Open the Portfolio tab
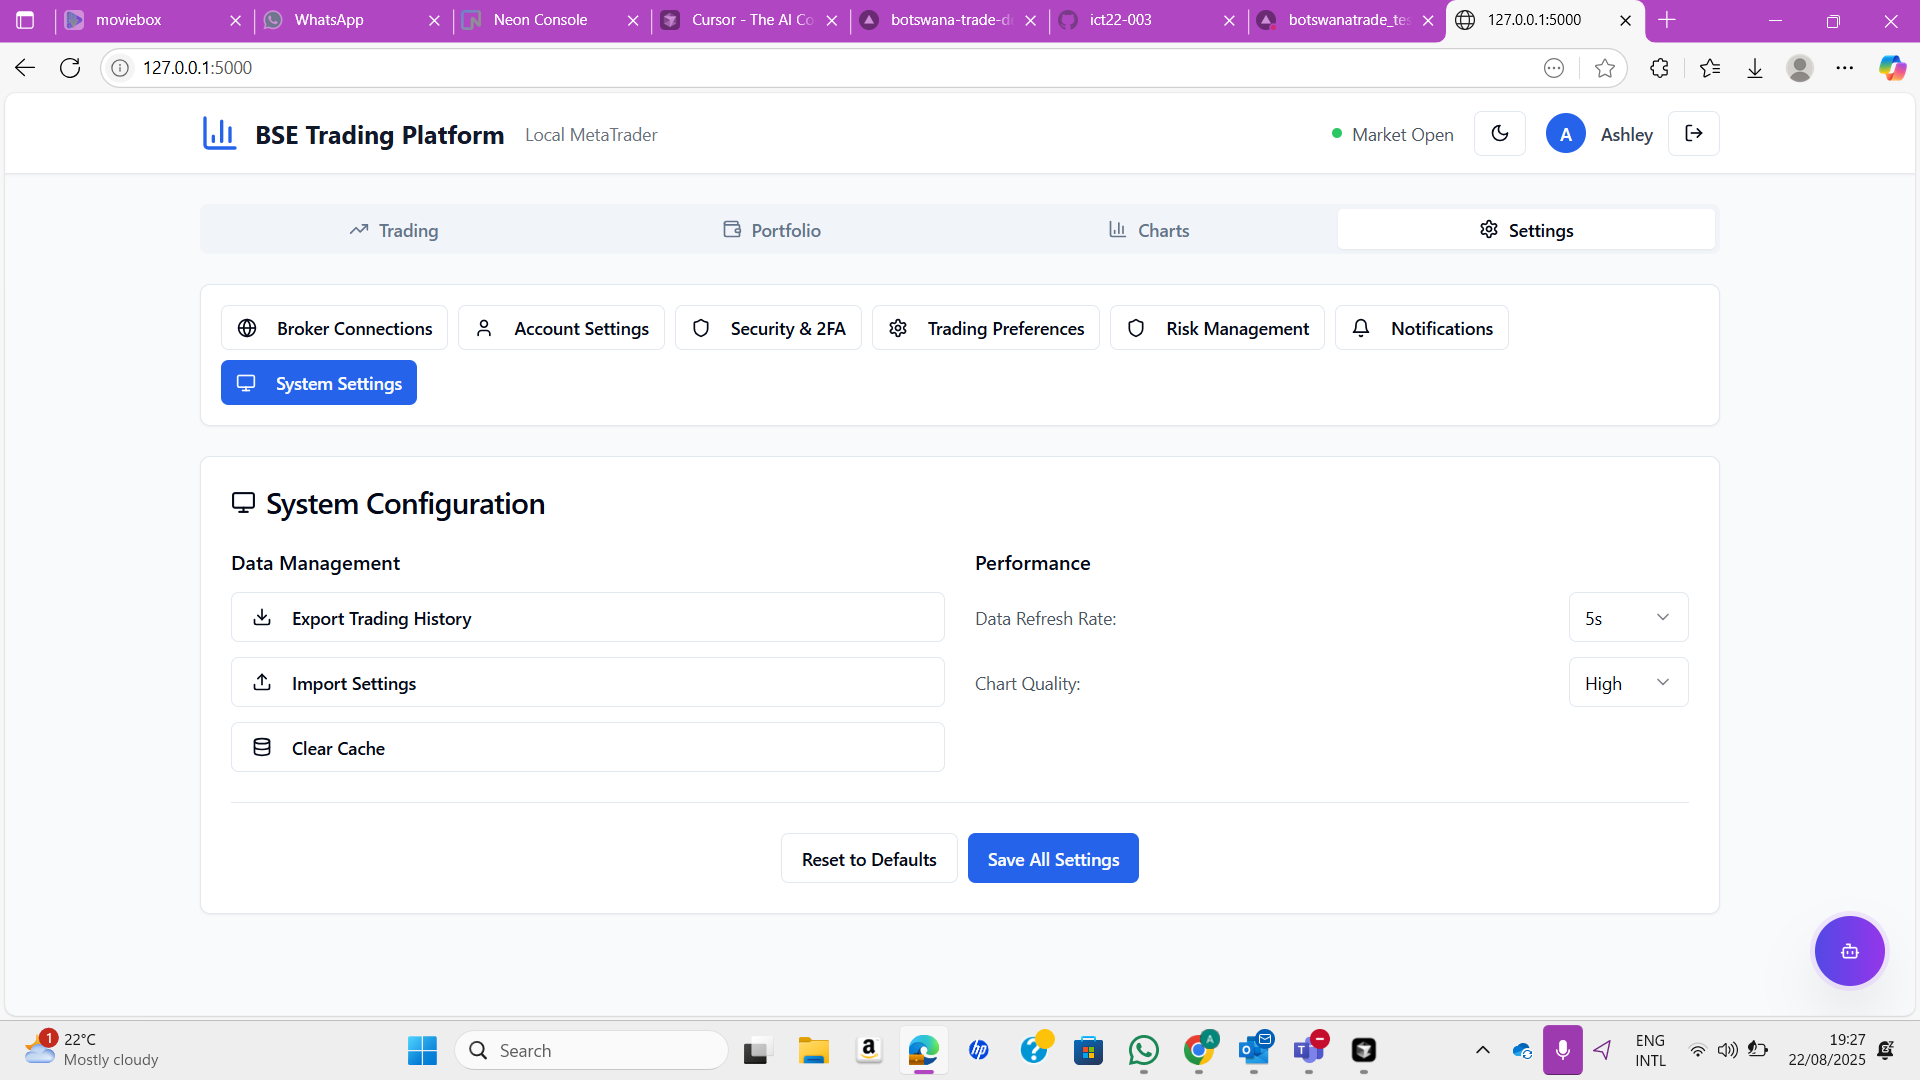This screenshot has width=1920, height=1080. click(x=771, y=230)
